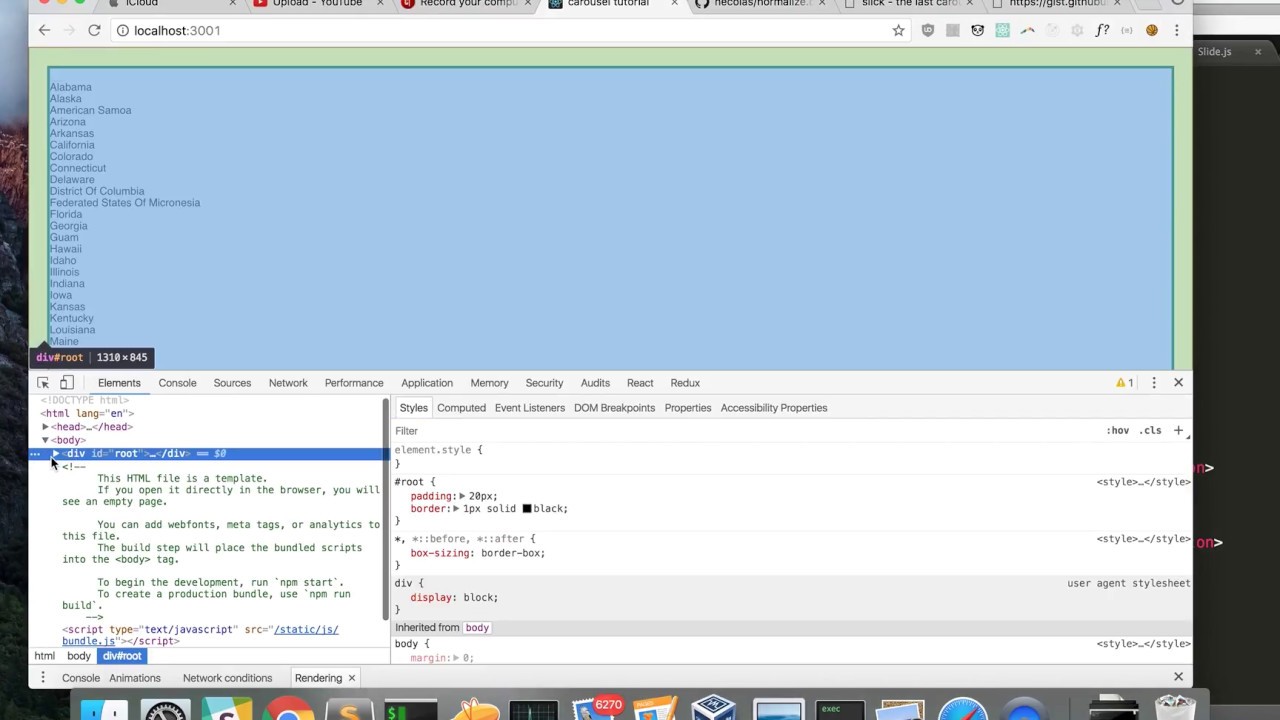Open the Chrome three-dot menu
The image size is (1280, 720).
1176,30
